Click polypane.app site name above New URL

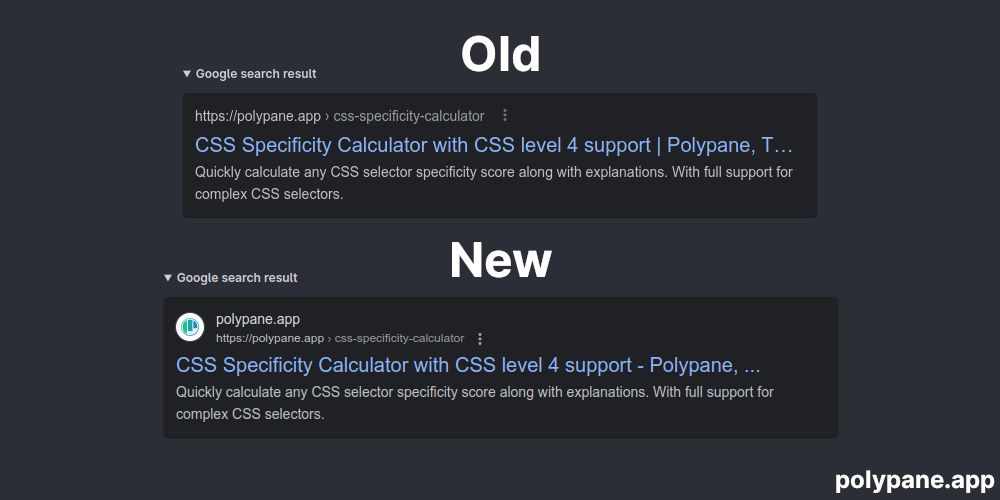pos(258,320)
